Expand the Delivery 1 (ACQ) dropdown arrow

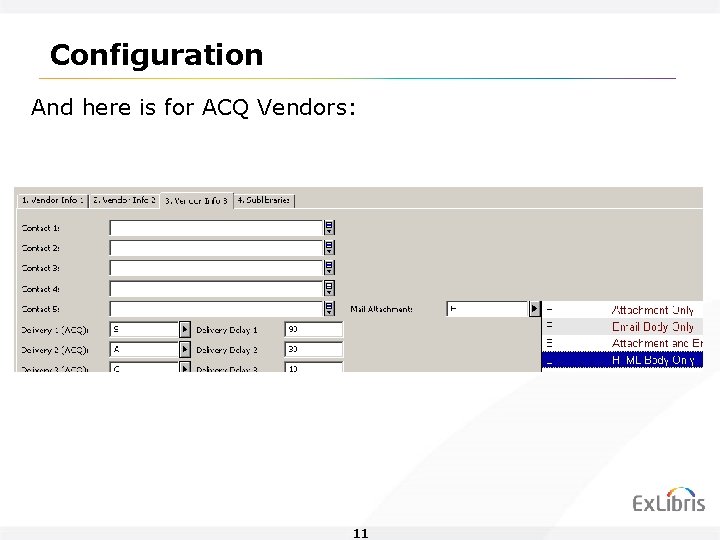click(x=185, y=329)
